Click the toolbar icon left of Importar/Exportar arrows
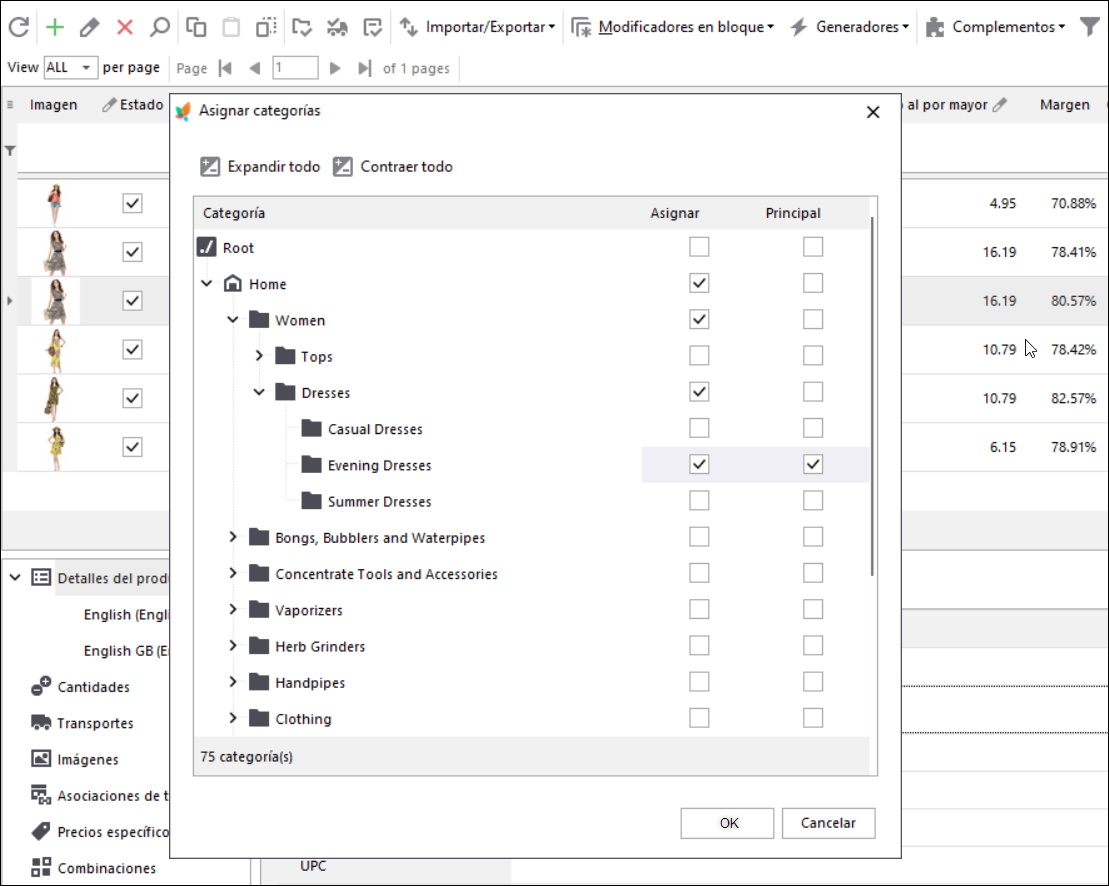Screen dimensions: 1109x886 (372, 27)
